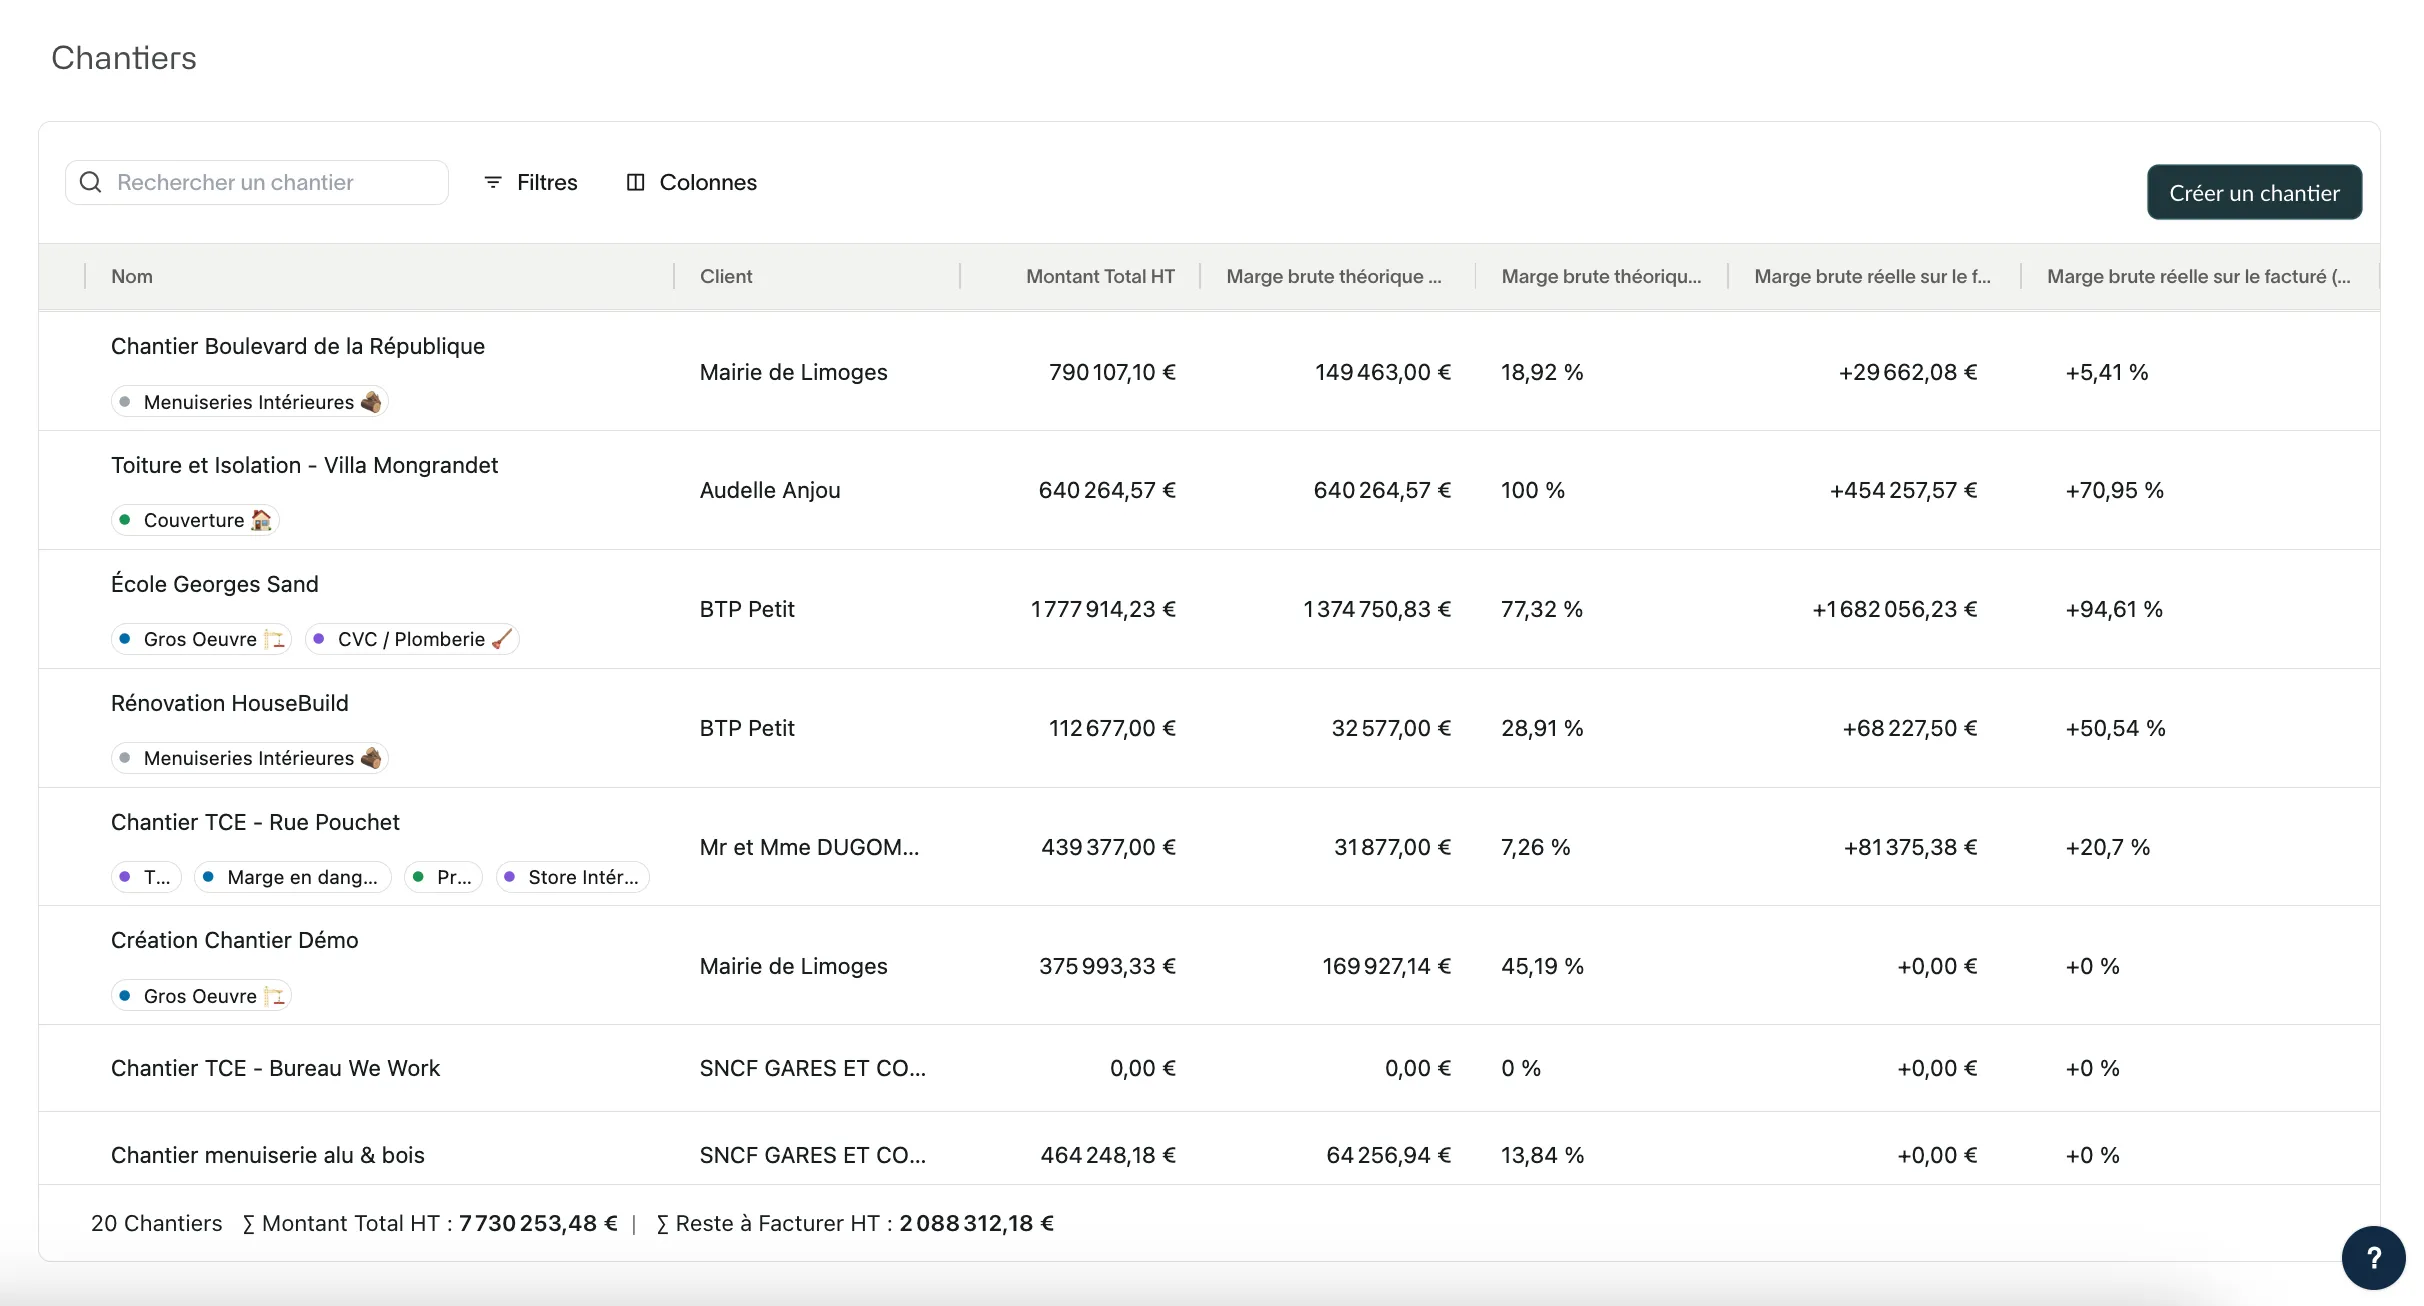Open the Colonnes menu
2424x1306 pixels.
coord(707,182)
